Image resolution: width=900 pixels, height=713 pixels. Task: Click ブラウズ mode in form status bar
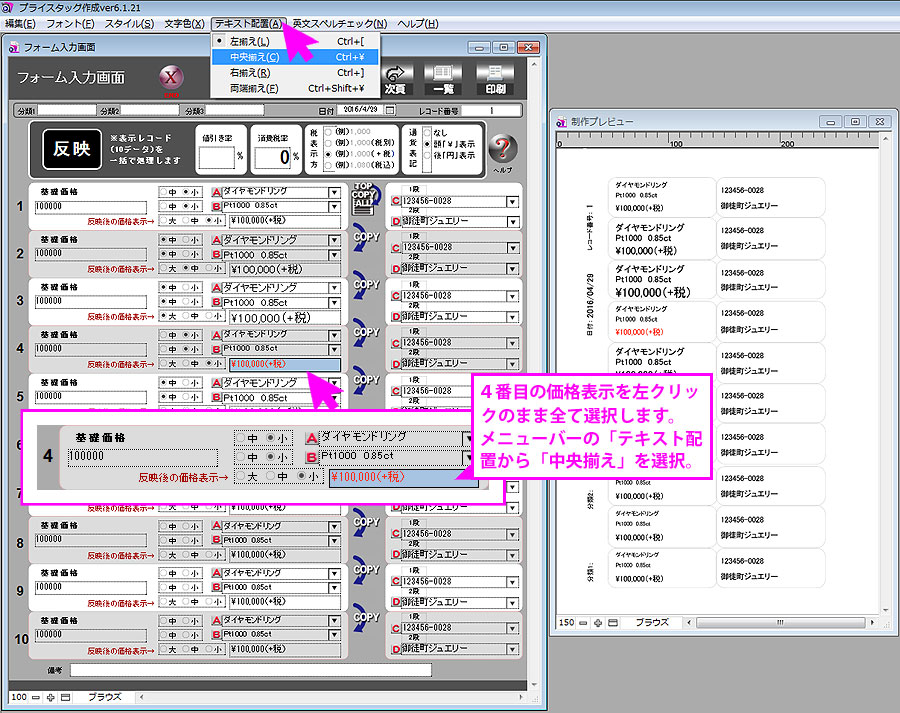point(104,696)
